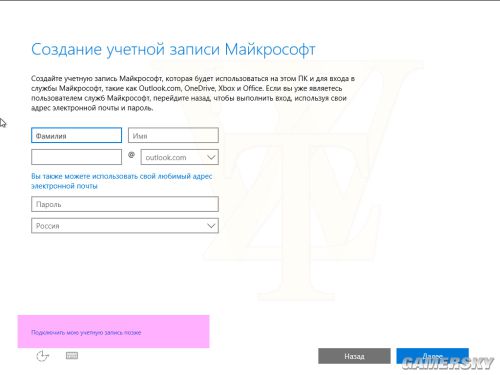Focus the email username field before @
This screenshot has width=500, height=375.
click(x=76, y=157)
